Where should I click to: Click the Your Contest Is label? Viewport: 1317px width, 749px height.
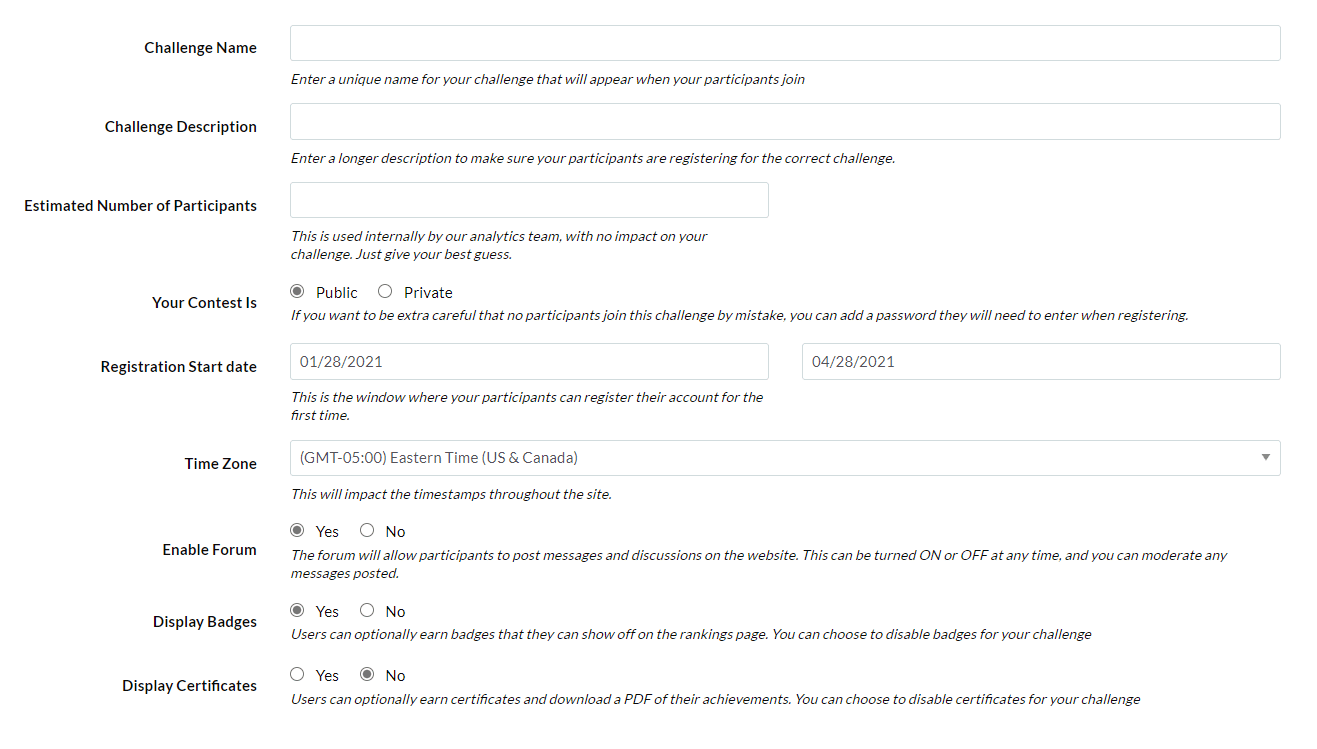point(204,303)
